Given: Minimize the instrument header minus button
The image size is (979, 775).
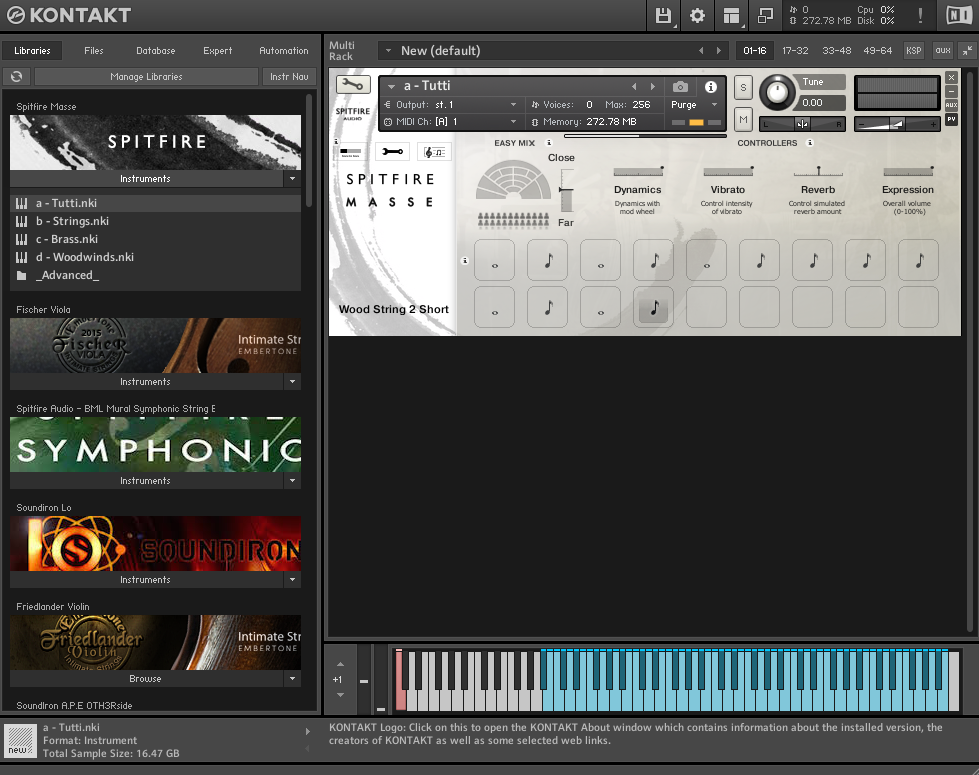Looking at the screenshot, I should (951, 91).
